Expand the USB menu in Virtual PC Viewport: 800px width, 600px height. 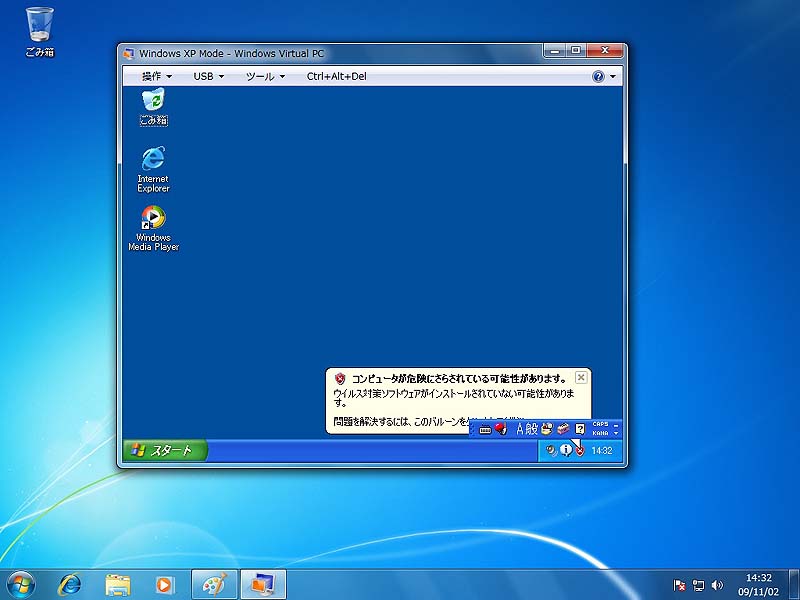203,75
